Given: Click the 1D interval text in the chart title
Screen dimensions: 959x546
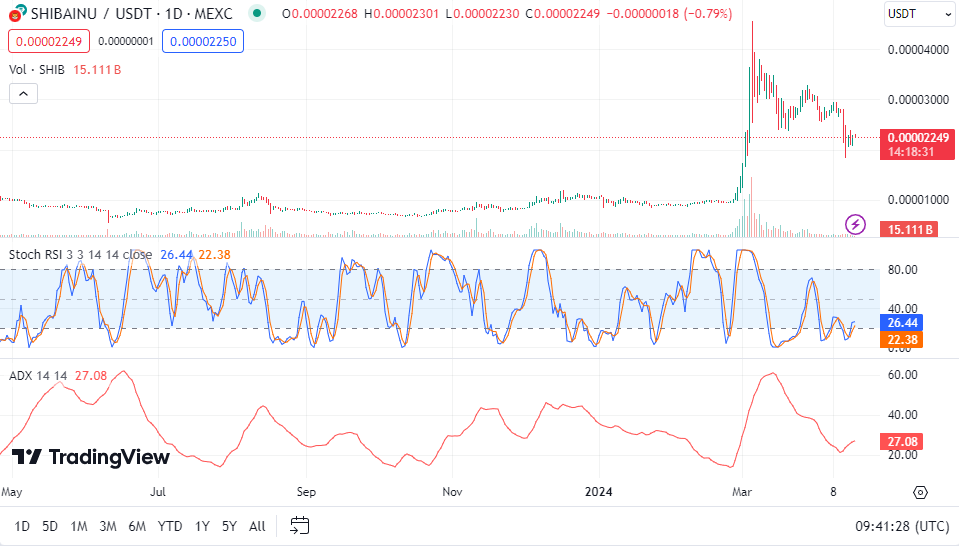Looking at the screenshot, I should (174, 13).
